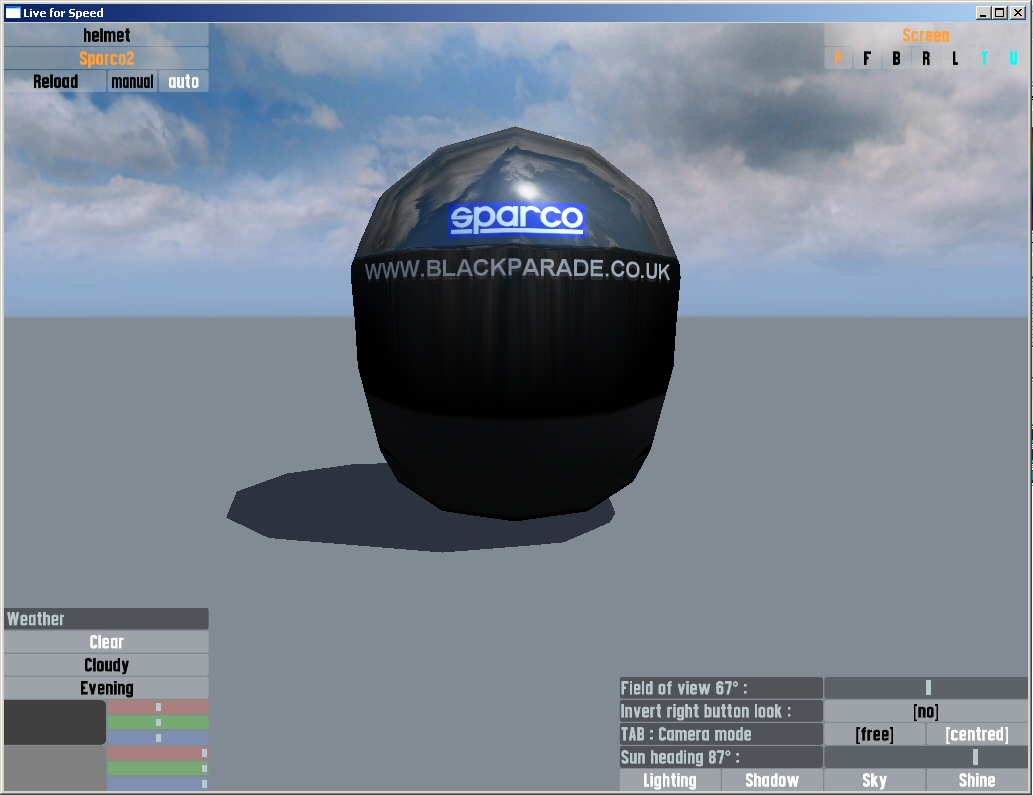This screenshot has height=795, width=1033.
Task: Choose Evening weather
Action: point(106,688)
